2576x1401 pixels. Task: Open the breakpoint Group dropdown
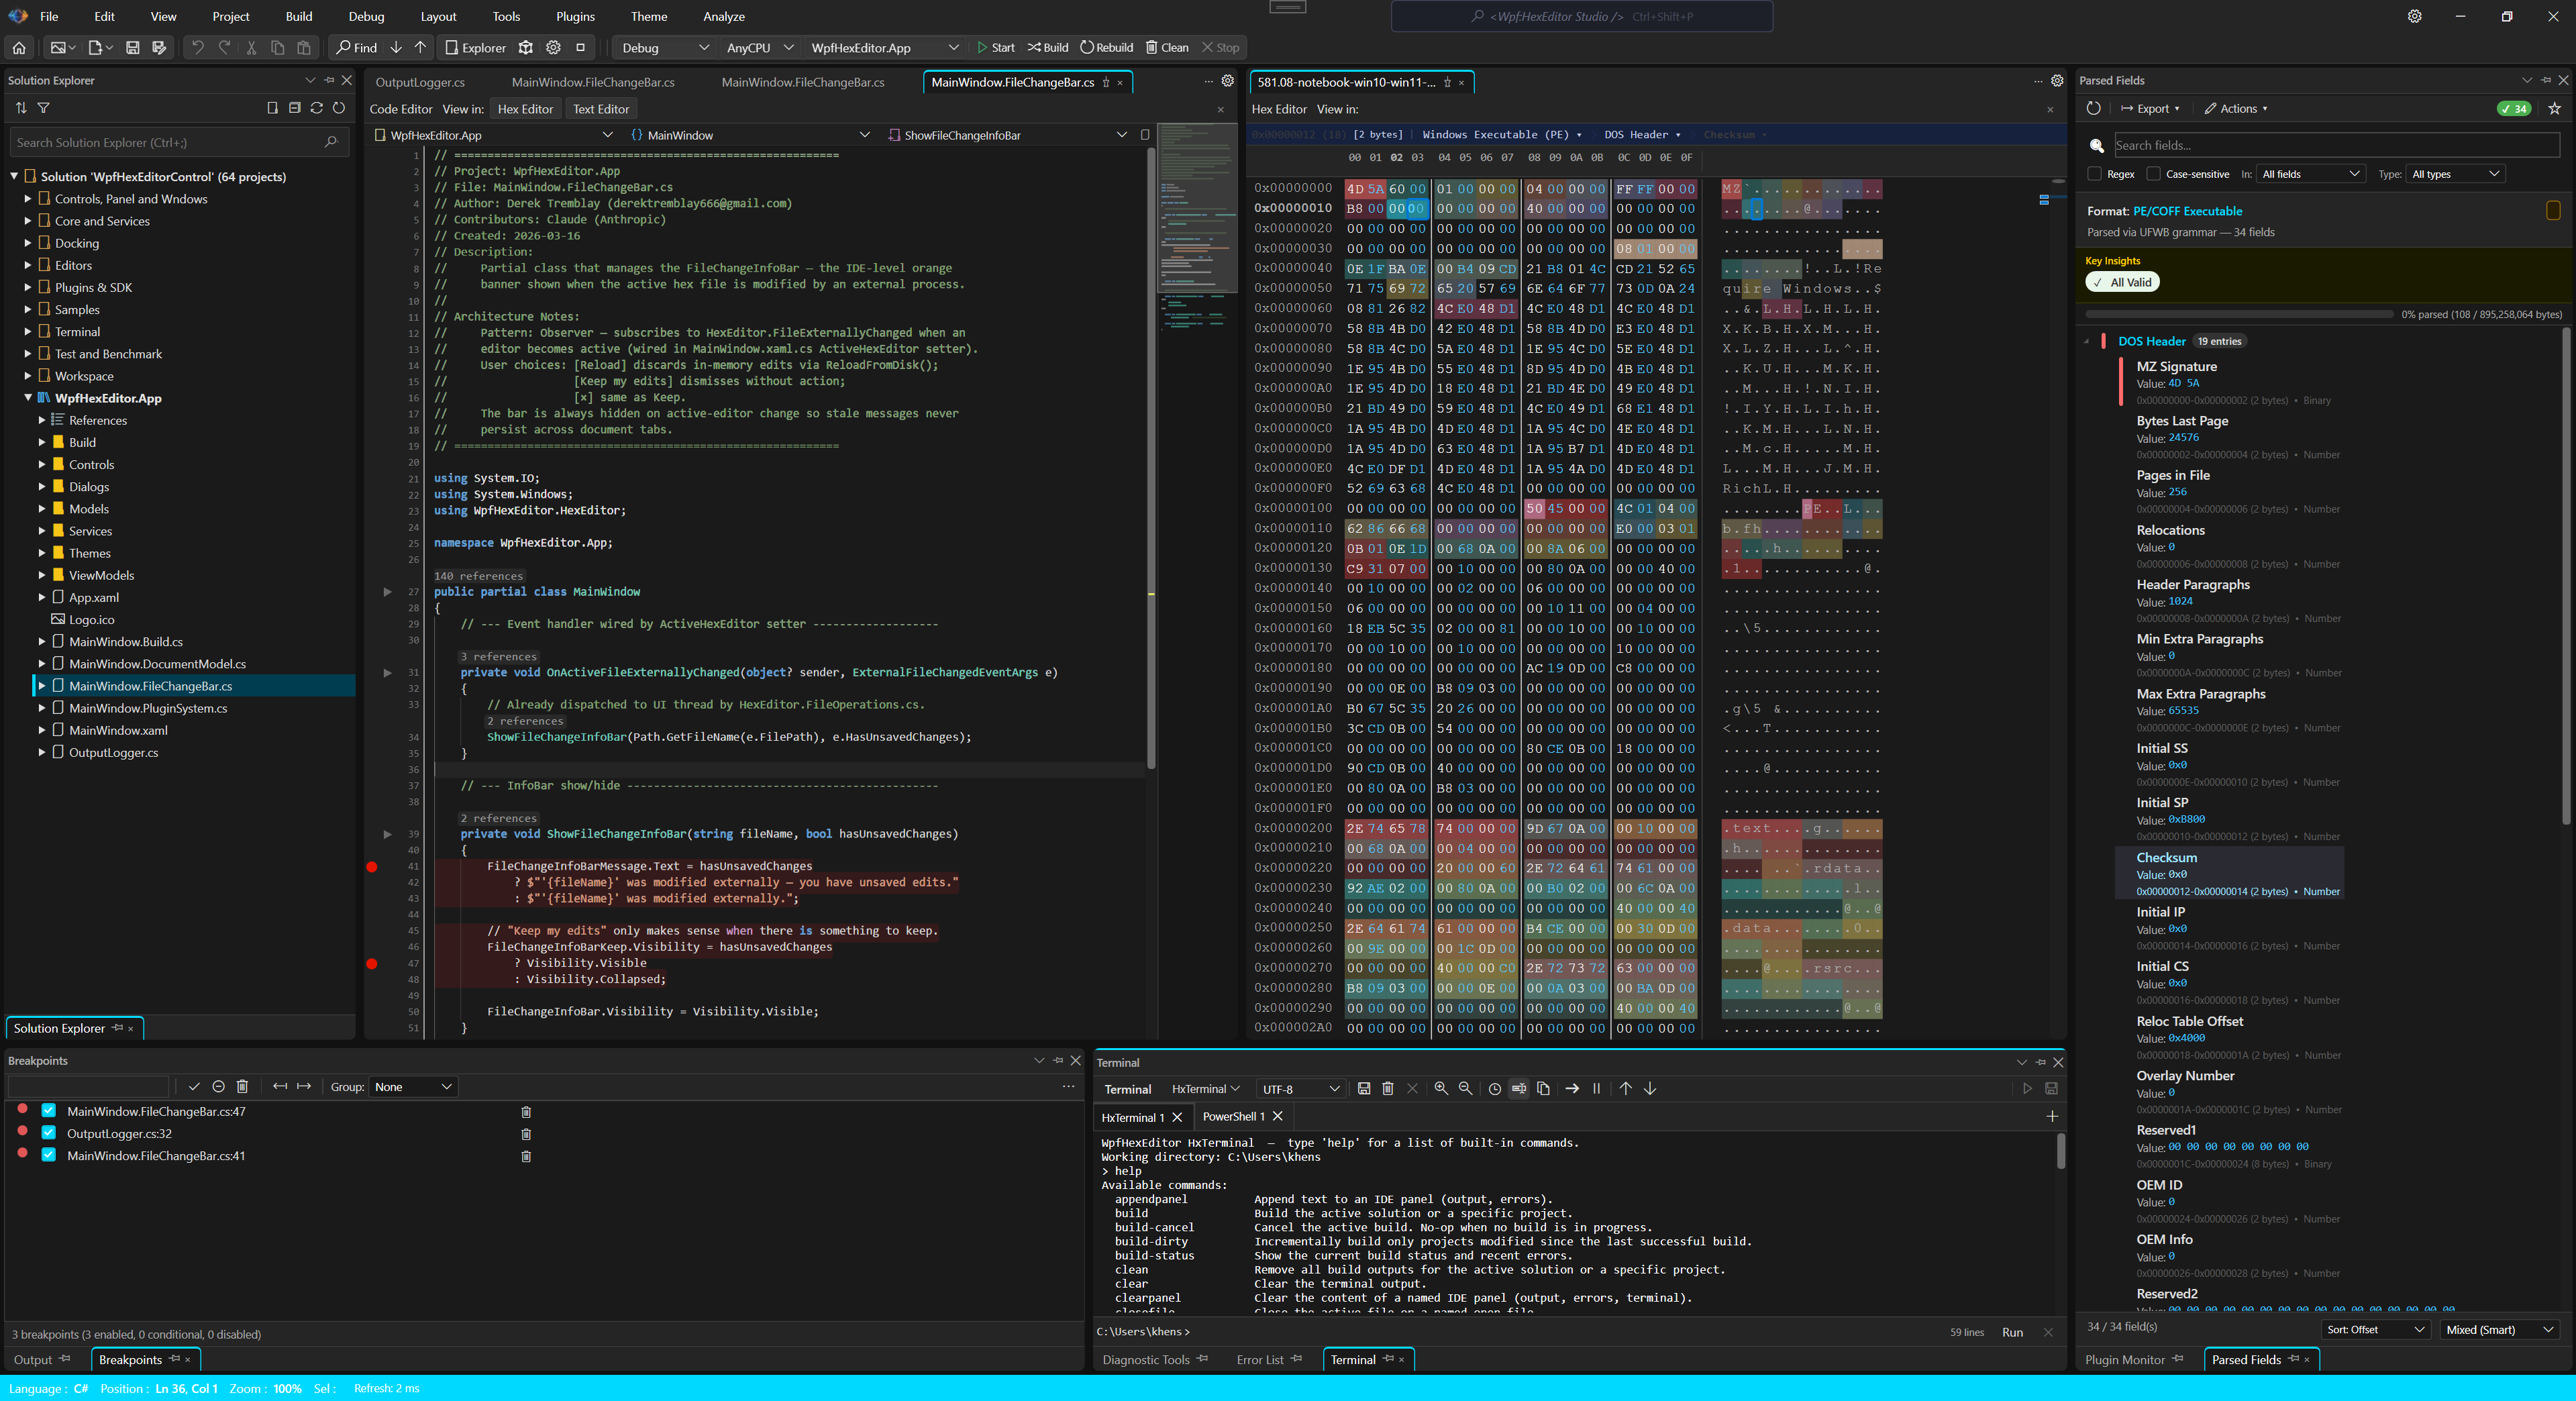413,1087
